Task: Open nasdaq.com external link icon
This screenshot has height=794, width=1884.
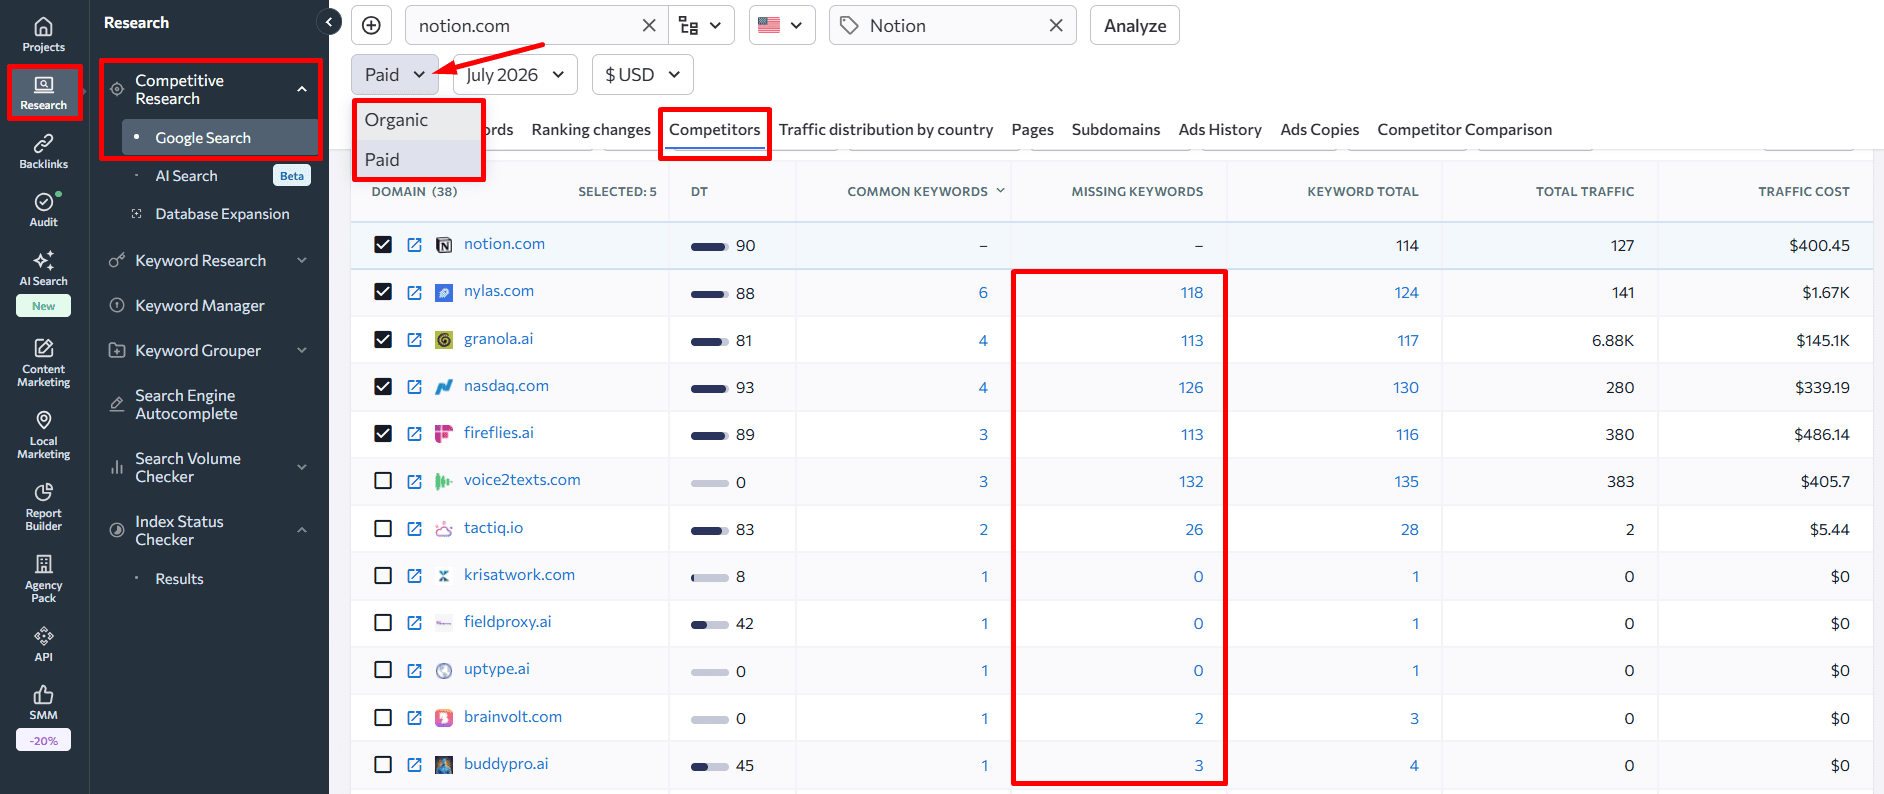Action: [414, 387]
